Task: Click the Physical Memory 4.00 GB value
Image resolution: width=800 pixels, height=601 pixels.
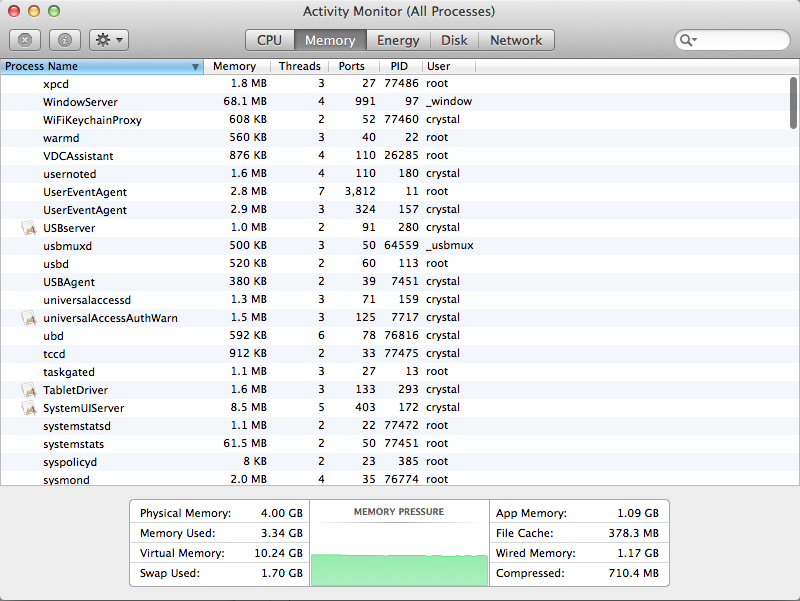Action: [282, 513]
